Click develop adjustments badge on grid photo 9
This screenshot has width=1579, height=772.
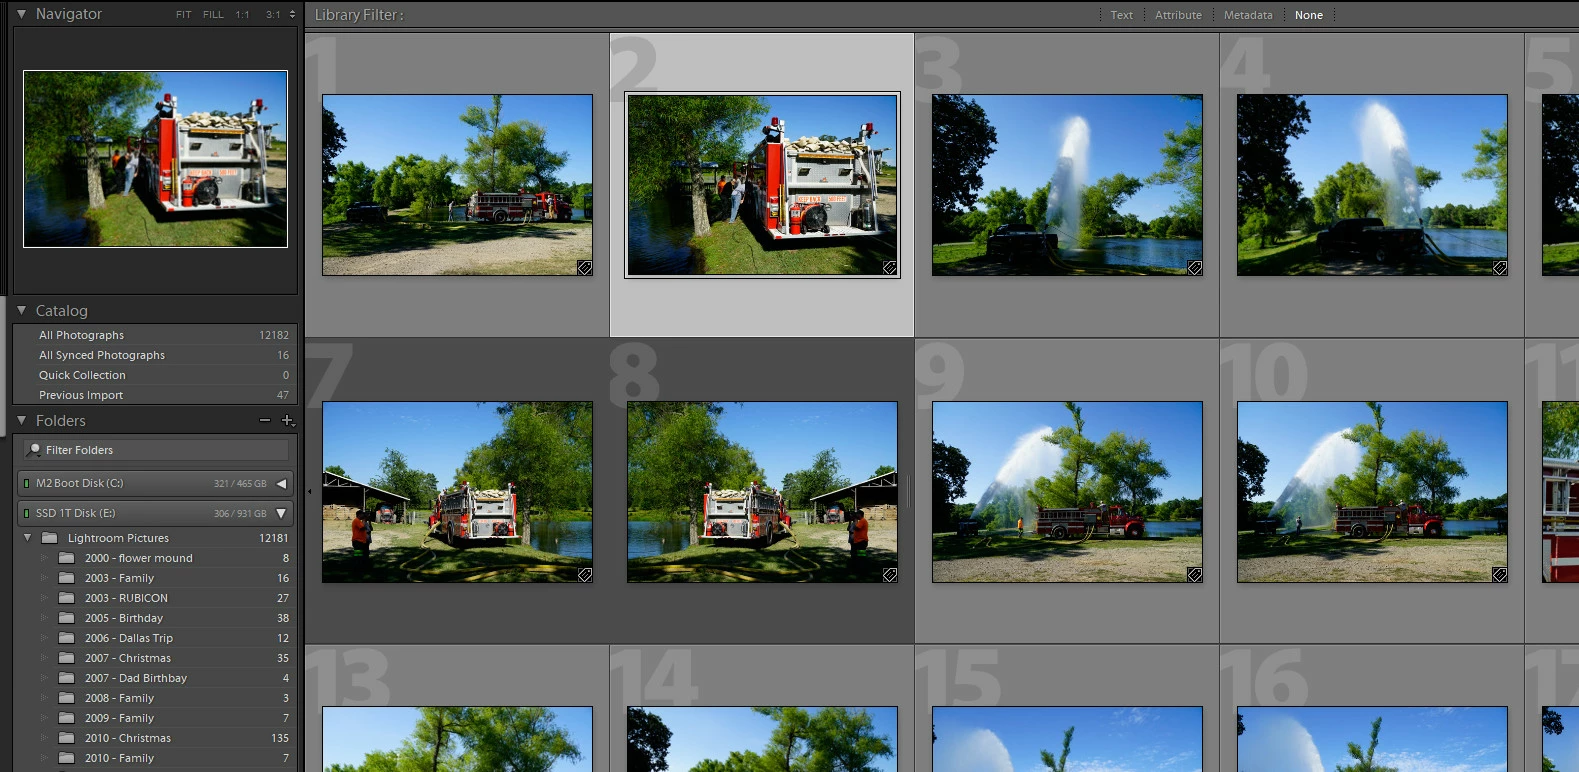coord(1195,575)
